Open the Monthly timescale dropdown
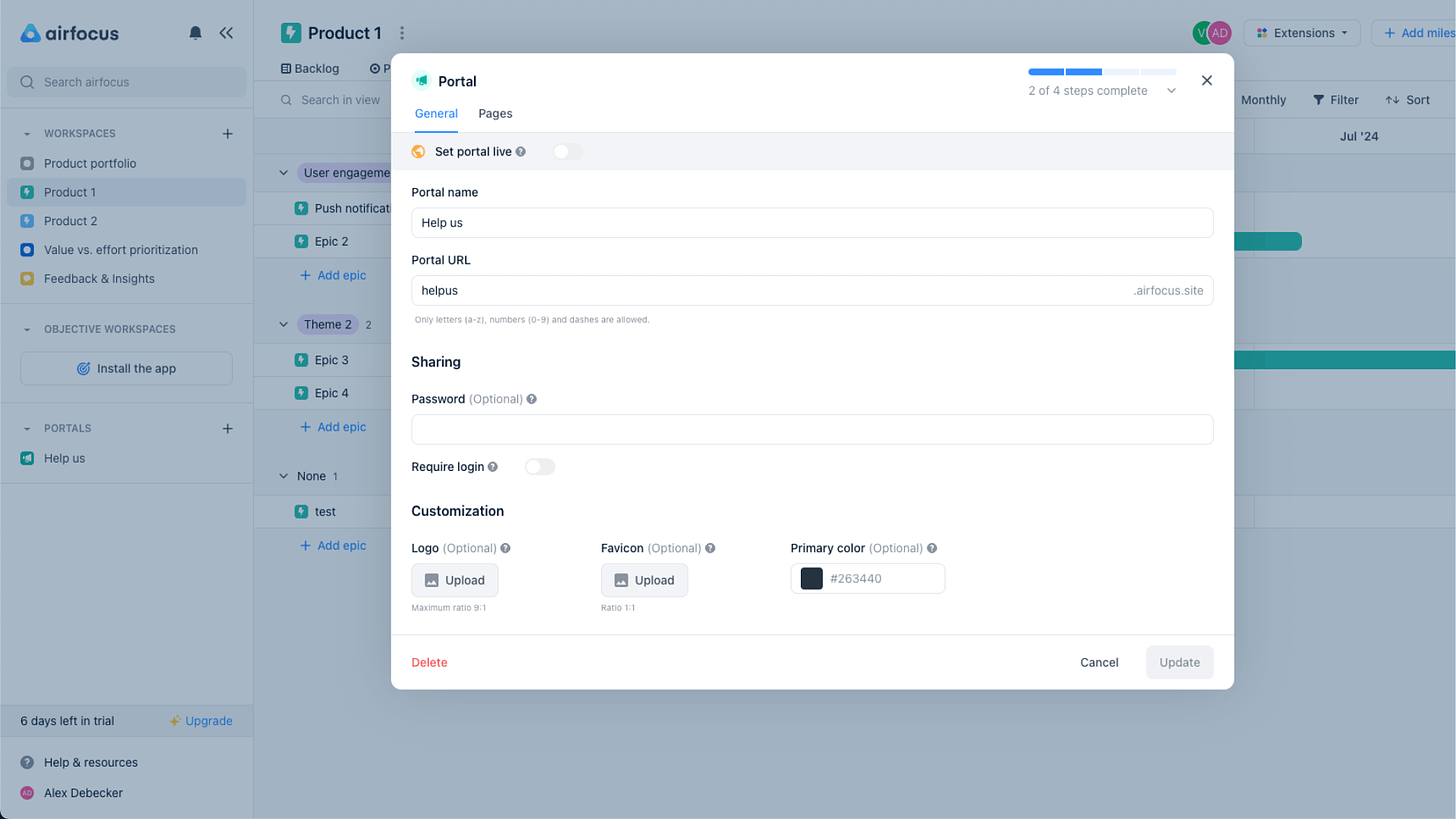 (x=1263, y=100)
